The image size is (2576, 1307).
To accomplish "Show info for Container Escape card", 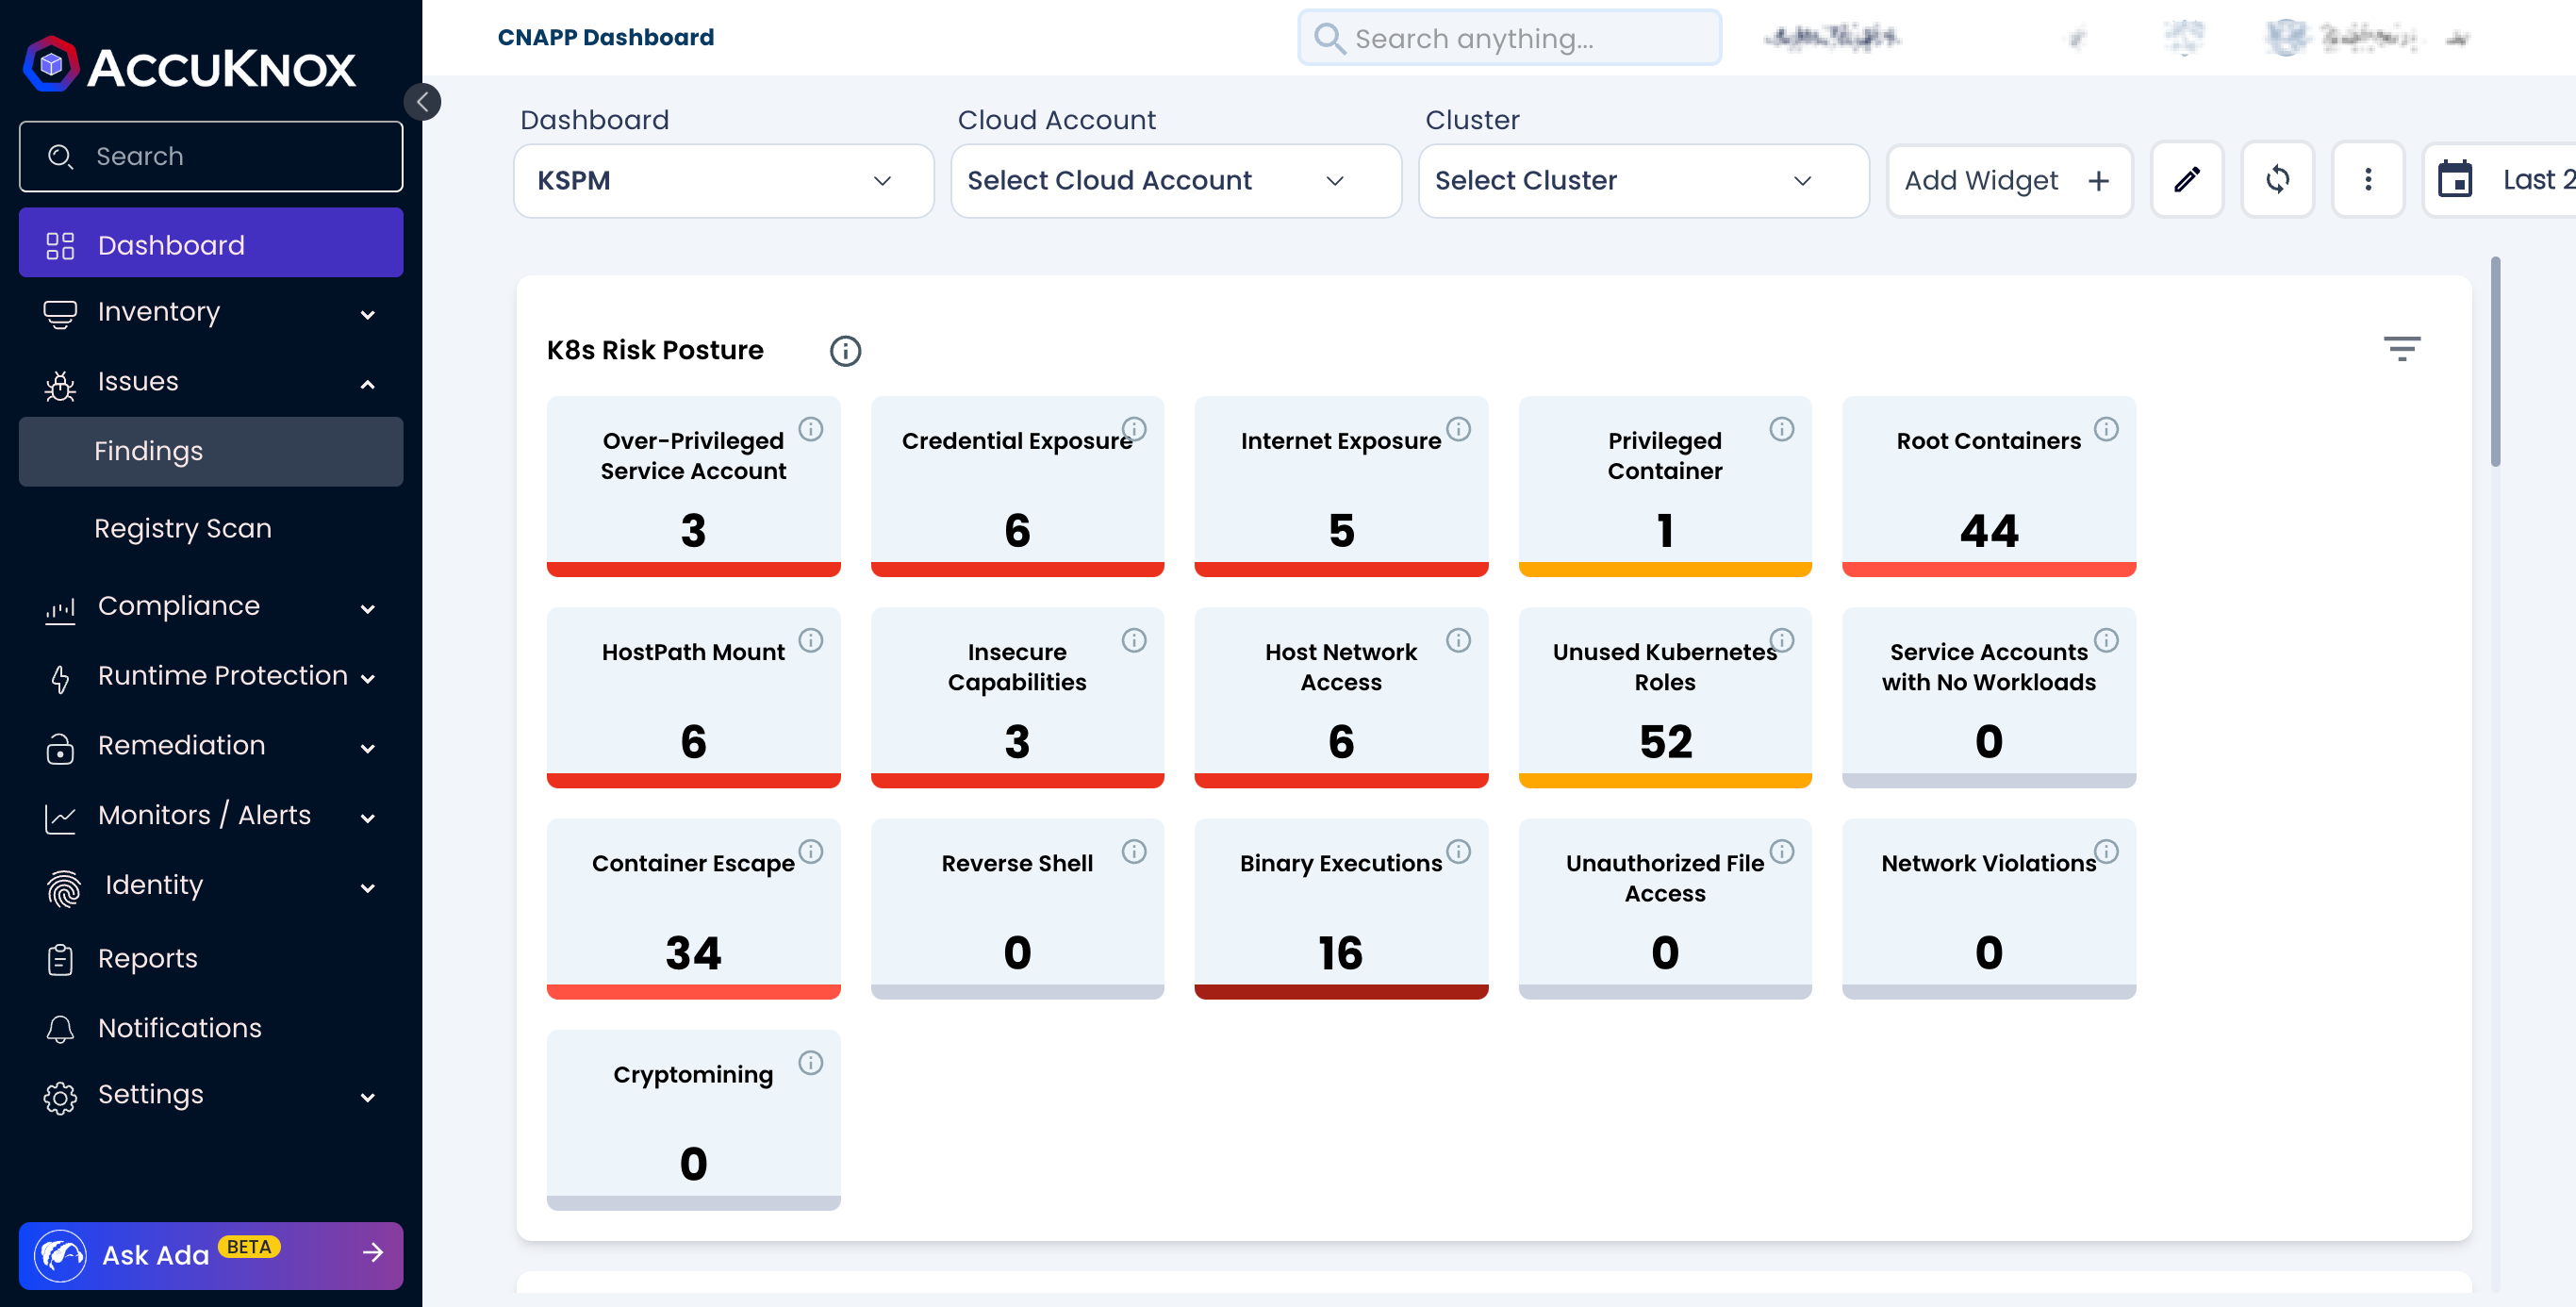I will point(811,851).
